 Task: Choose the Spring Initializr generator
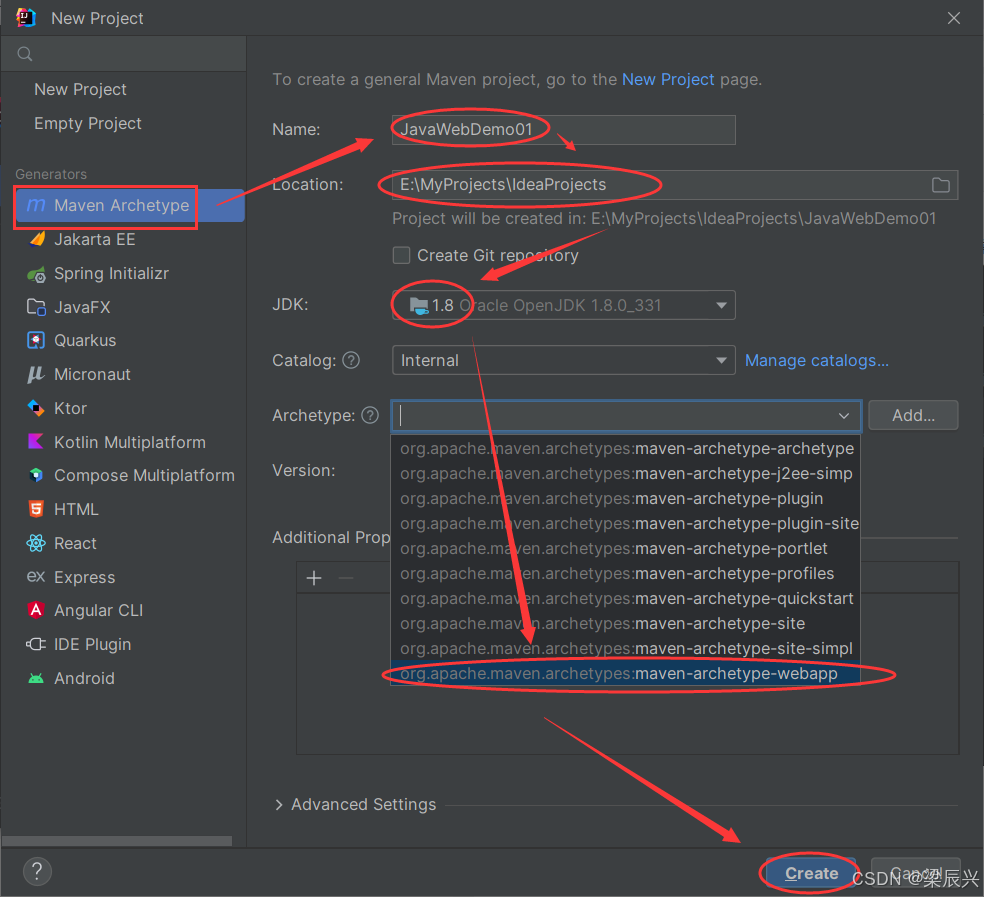(x=111, y=274)
